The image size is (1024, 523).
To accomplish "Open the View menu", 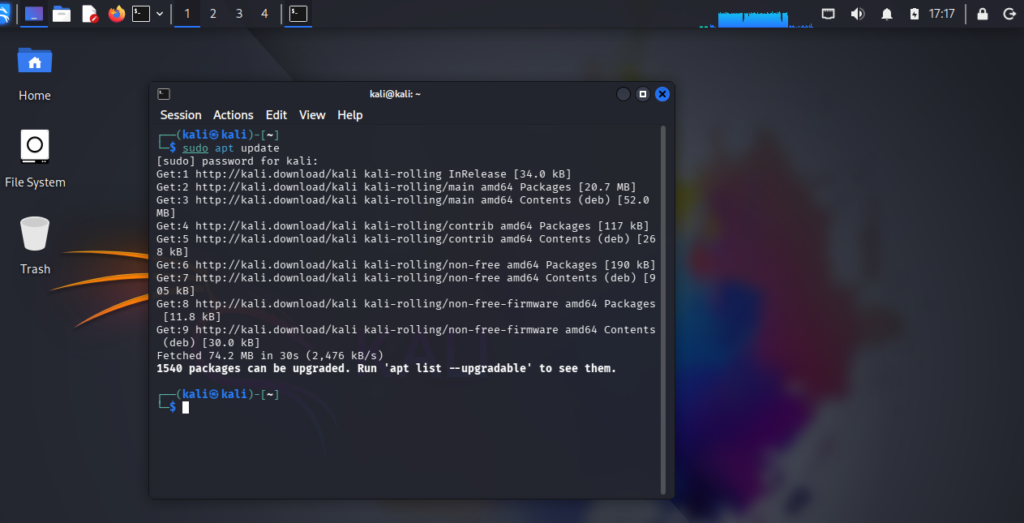I will (312, 115).
